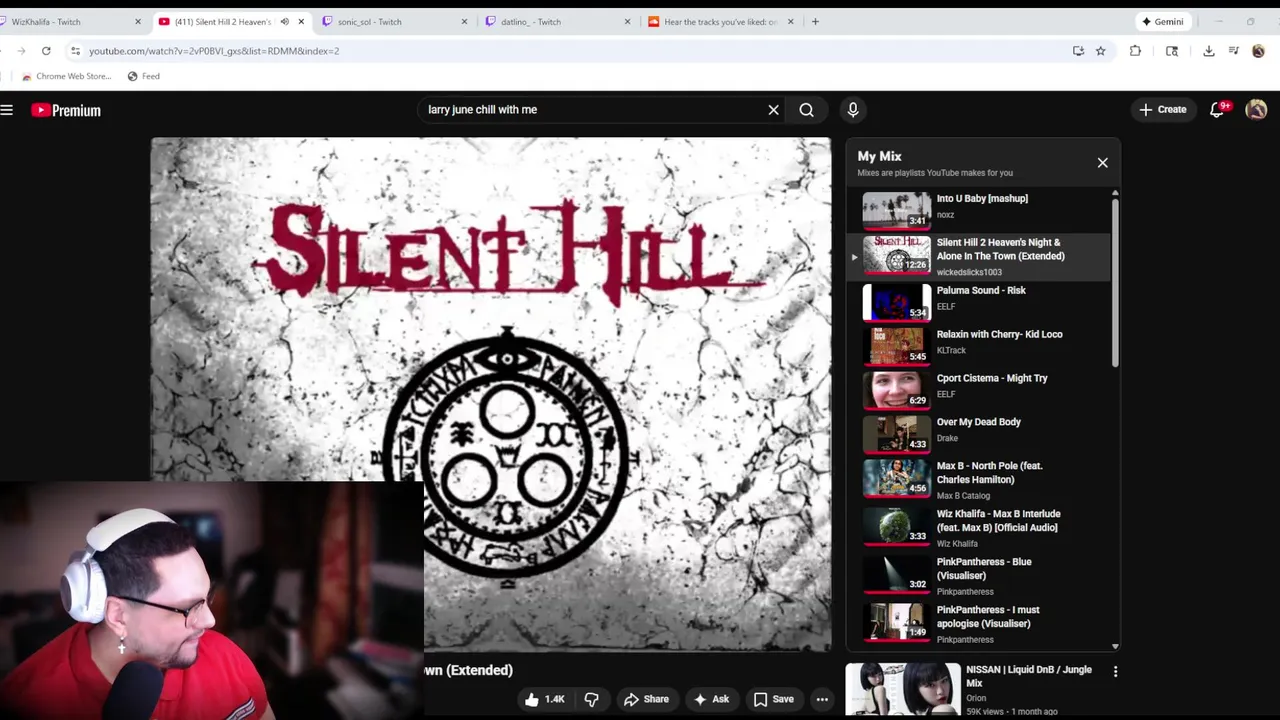The image size is (1280, 720).
Task: Open Chrome profile avatar
Action: [x=1258, y=51]
